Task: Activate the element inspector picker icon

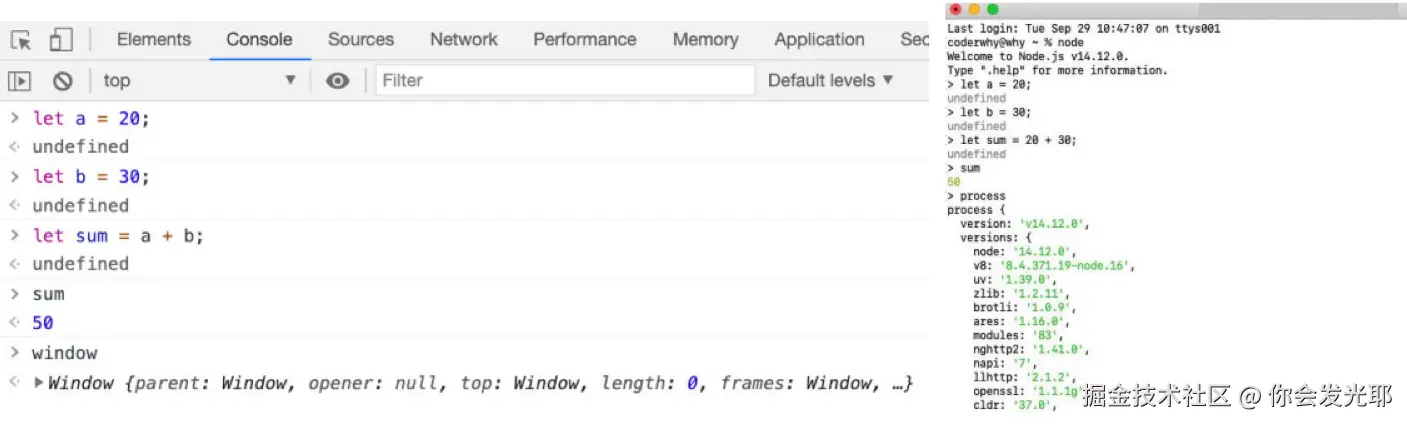Action: coord(21,40)
